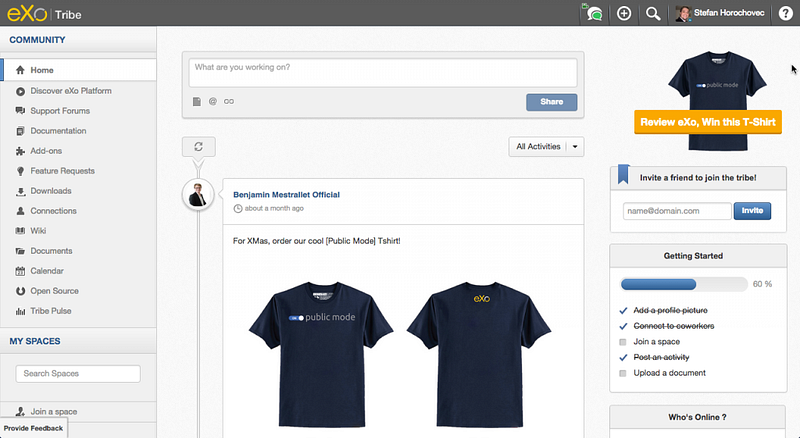Click the Search Spaces input field

78,374
